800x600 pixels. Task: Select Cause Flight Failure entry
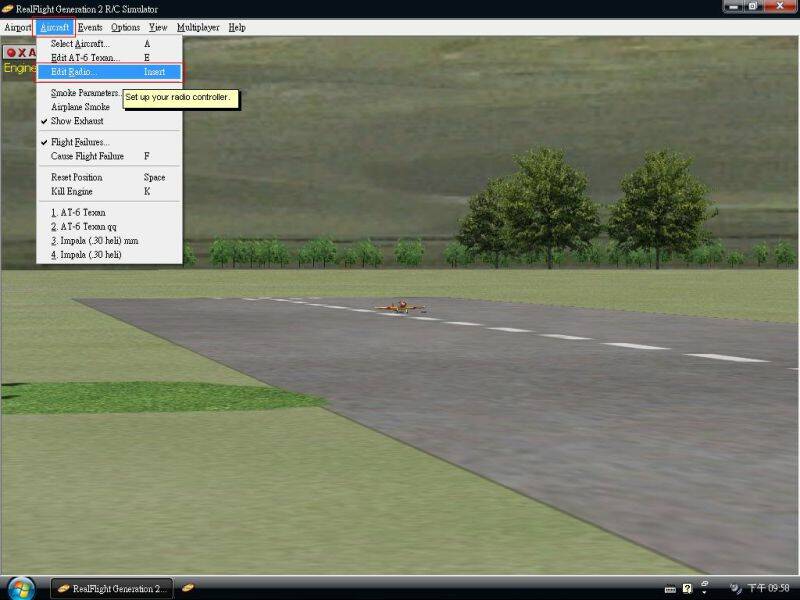tap(109, 156)
